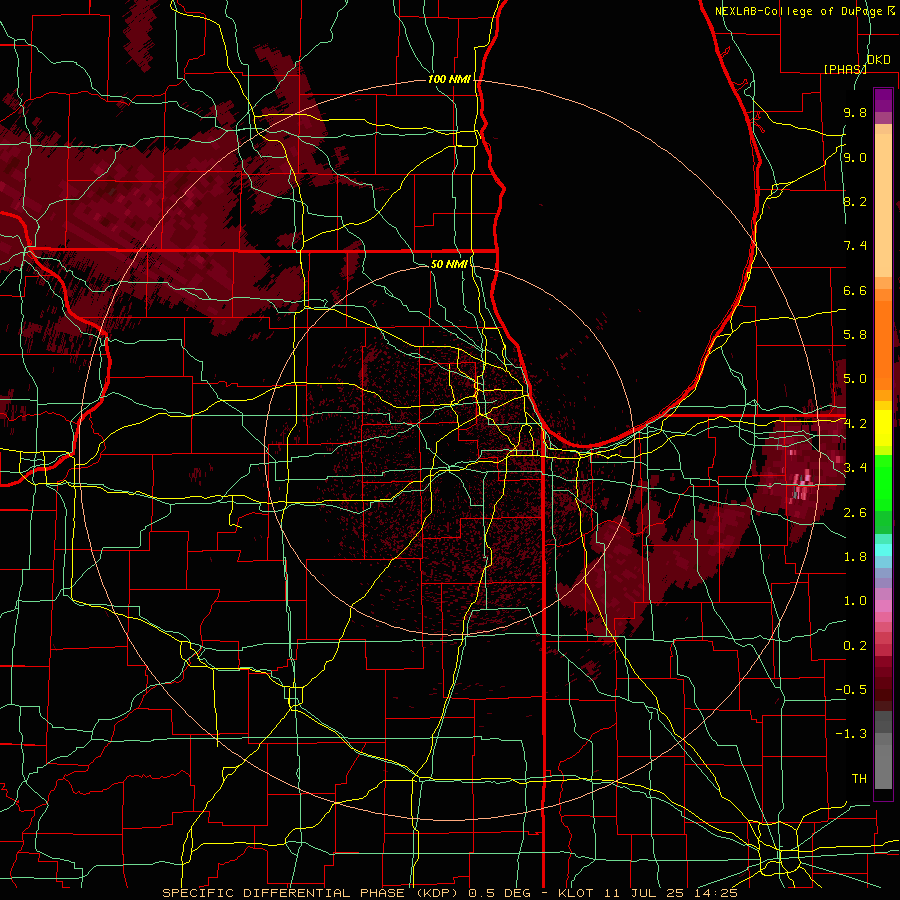Click the 4.2 value on the scale
Viewport: 900px width, 900px height.
[x=855, y=424]
